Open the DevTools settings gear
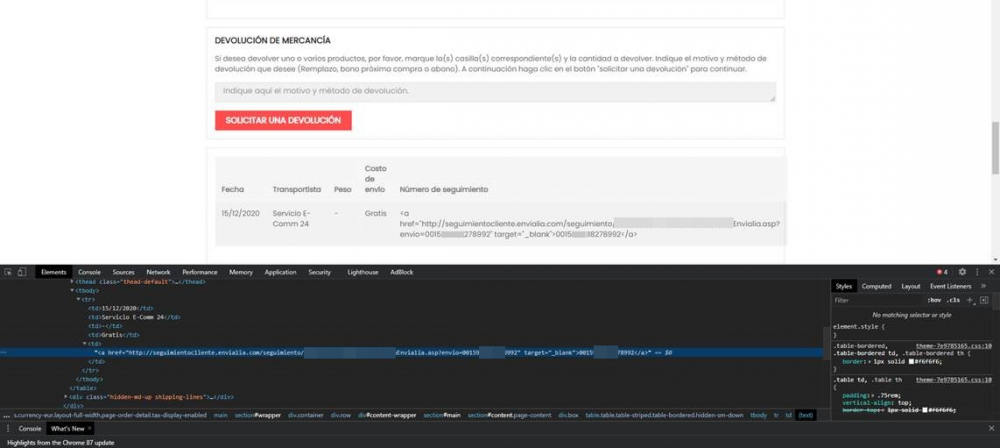The image size is (1000, 448). 962,272
